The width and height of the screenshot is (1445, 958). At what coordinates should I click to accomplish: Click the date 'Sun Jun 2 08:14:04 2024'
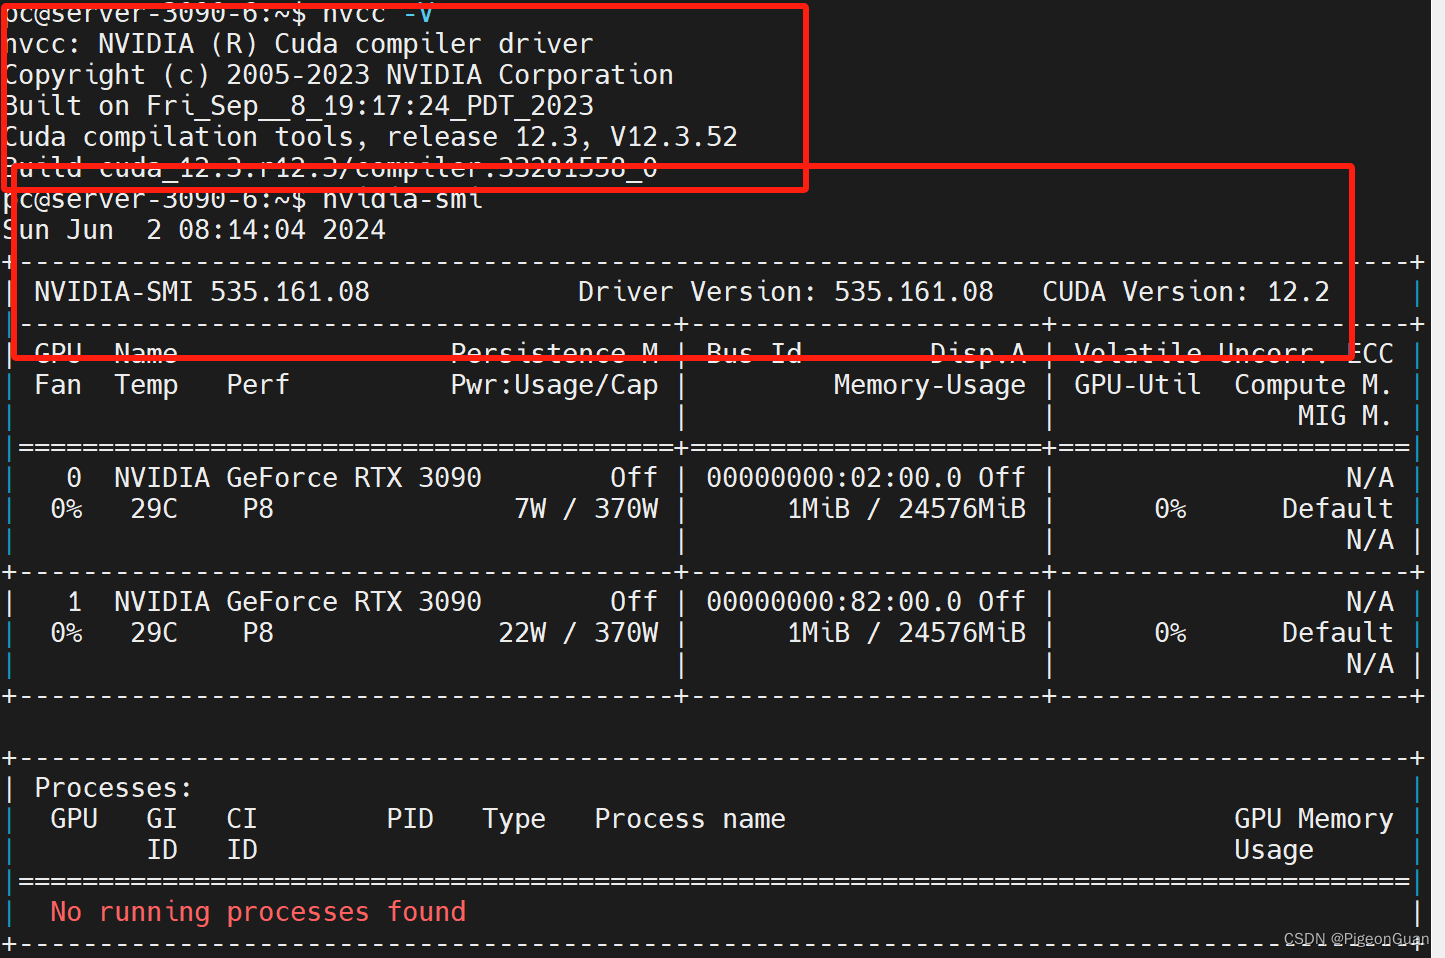point(195,230)
